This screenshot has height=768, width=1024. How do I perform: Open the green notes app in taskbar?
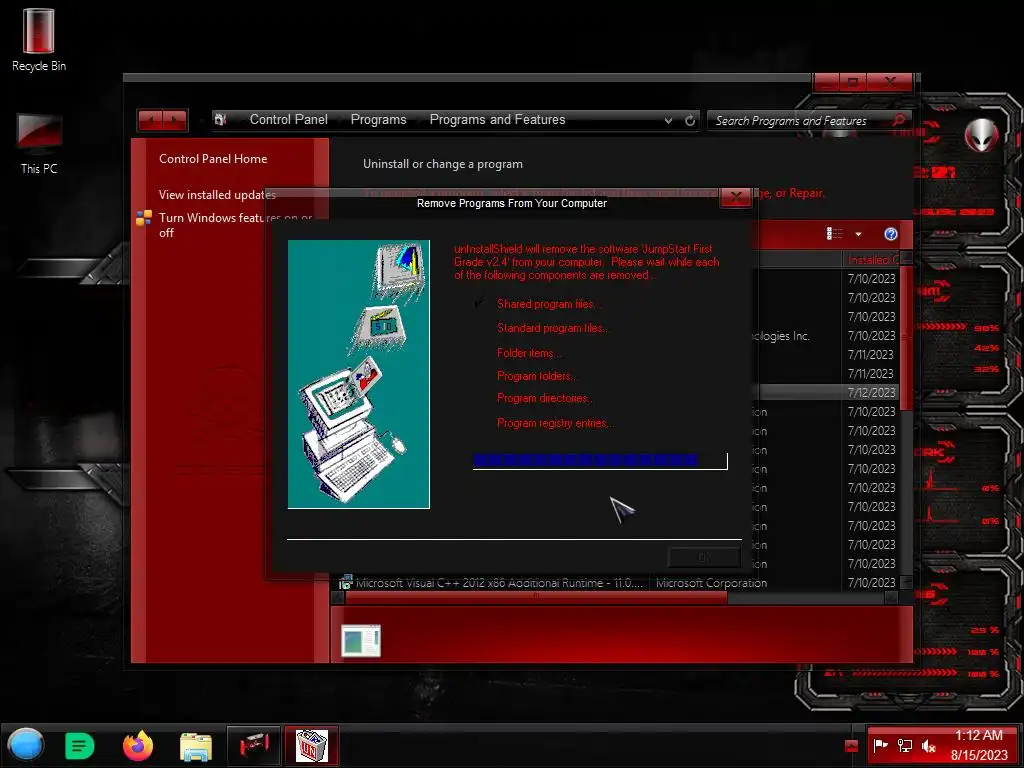(80, 746)
